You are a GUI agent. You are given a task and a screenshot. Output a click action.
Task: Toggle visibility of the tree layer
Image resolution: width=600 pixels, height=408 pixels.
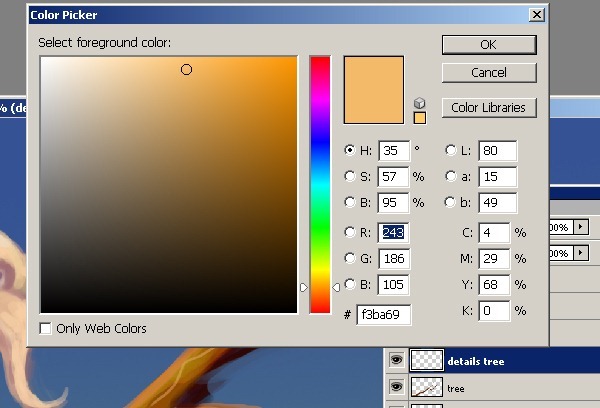coord(397,388)
